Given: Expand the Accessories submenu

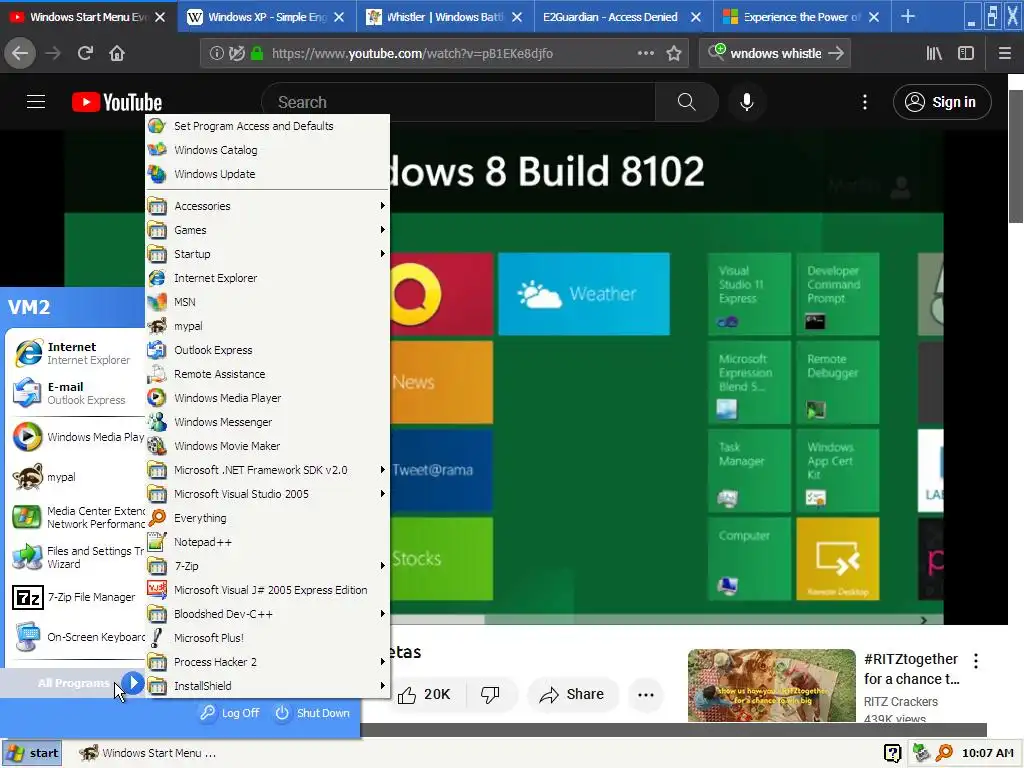Looking at the screenshot, I should pos(267,206).
